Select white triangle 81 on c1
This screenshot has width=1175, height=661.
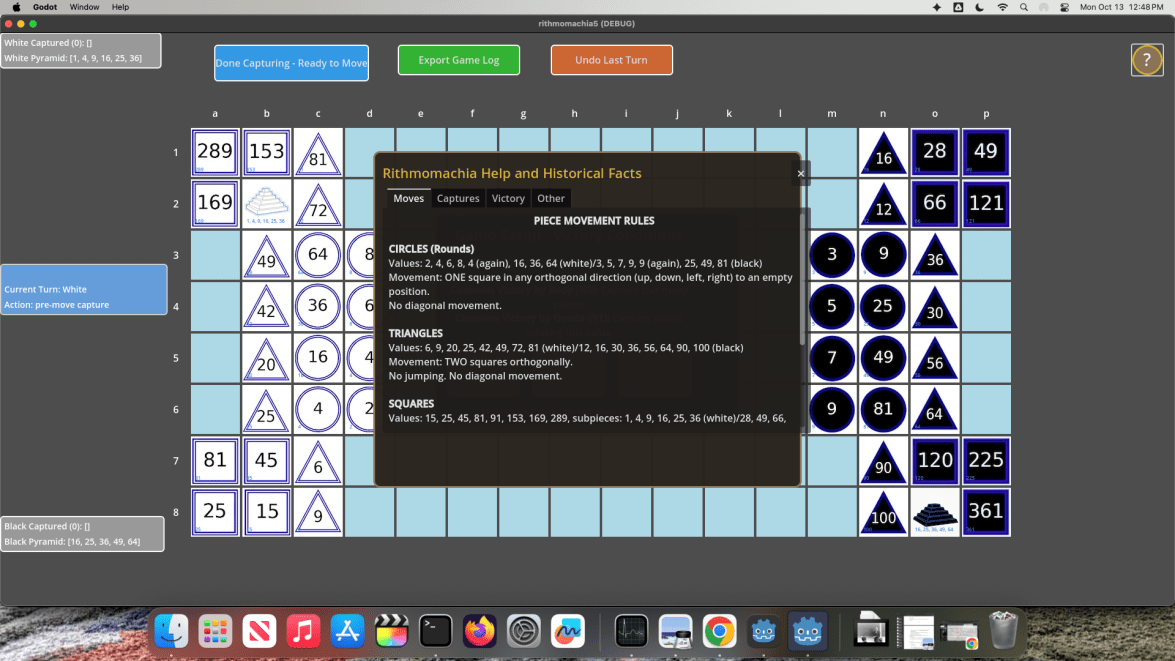pos(318,153)
